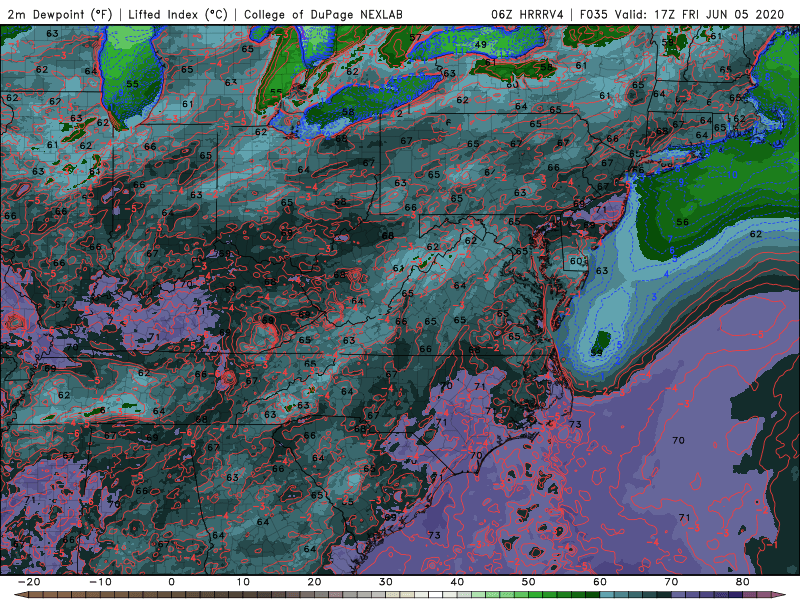Click the "06Z HRRRV4" model run label

click(x=527, y=14)
